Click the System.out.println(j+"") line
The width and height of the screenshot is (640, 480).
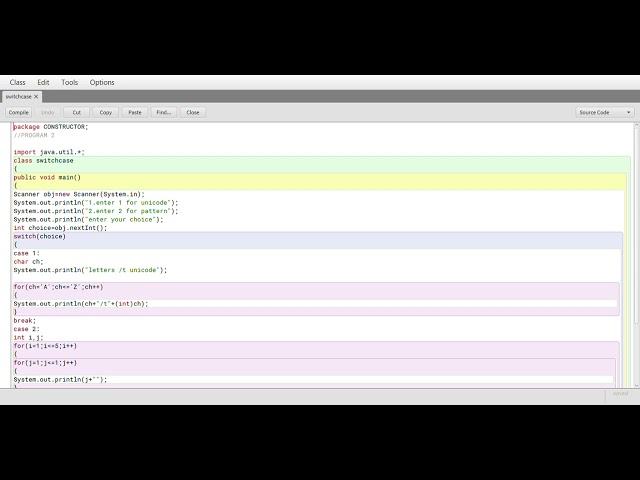click(x=60, y=380)
